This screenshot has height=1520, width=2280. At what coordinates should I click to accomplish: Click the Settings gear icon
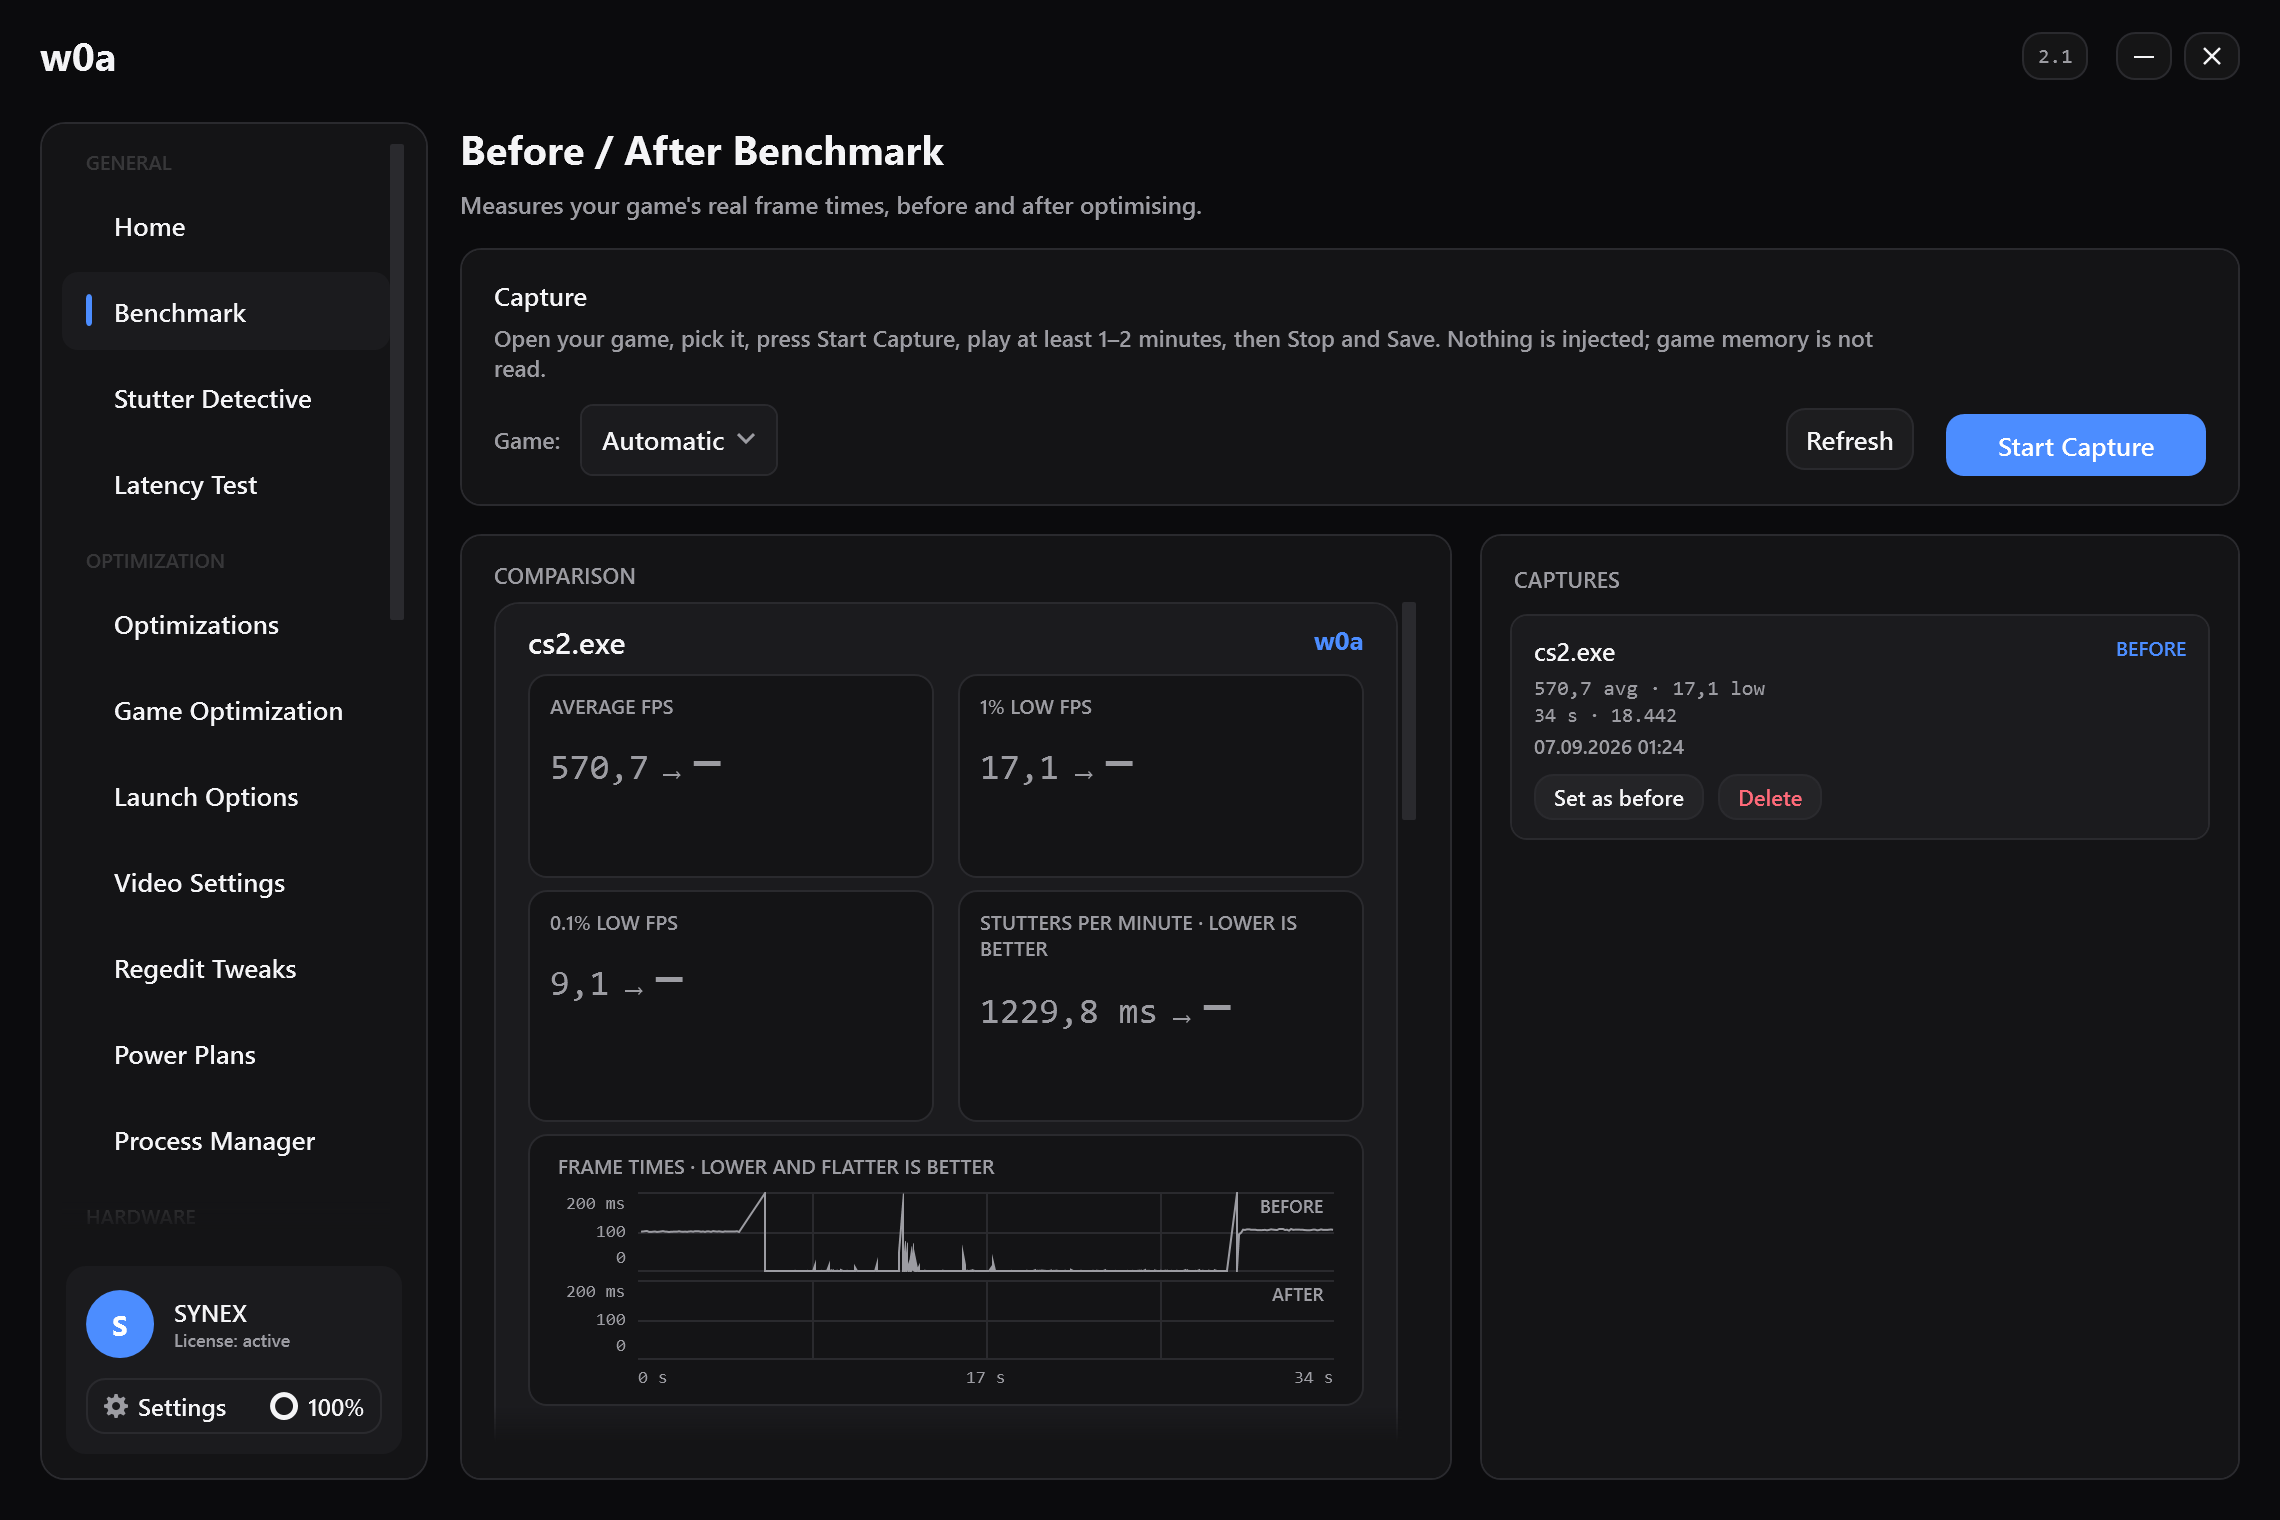pyautogui.click(x=116, y=1406)
